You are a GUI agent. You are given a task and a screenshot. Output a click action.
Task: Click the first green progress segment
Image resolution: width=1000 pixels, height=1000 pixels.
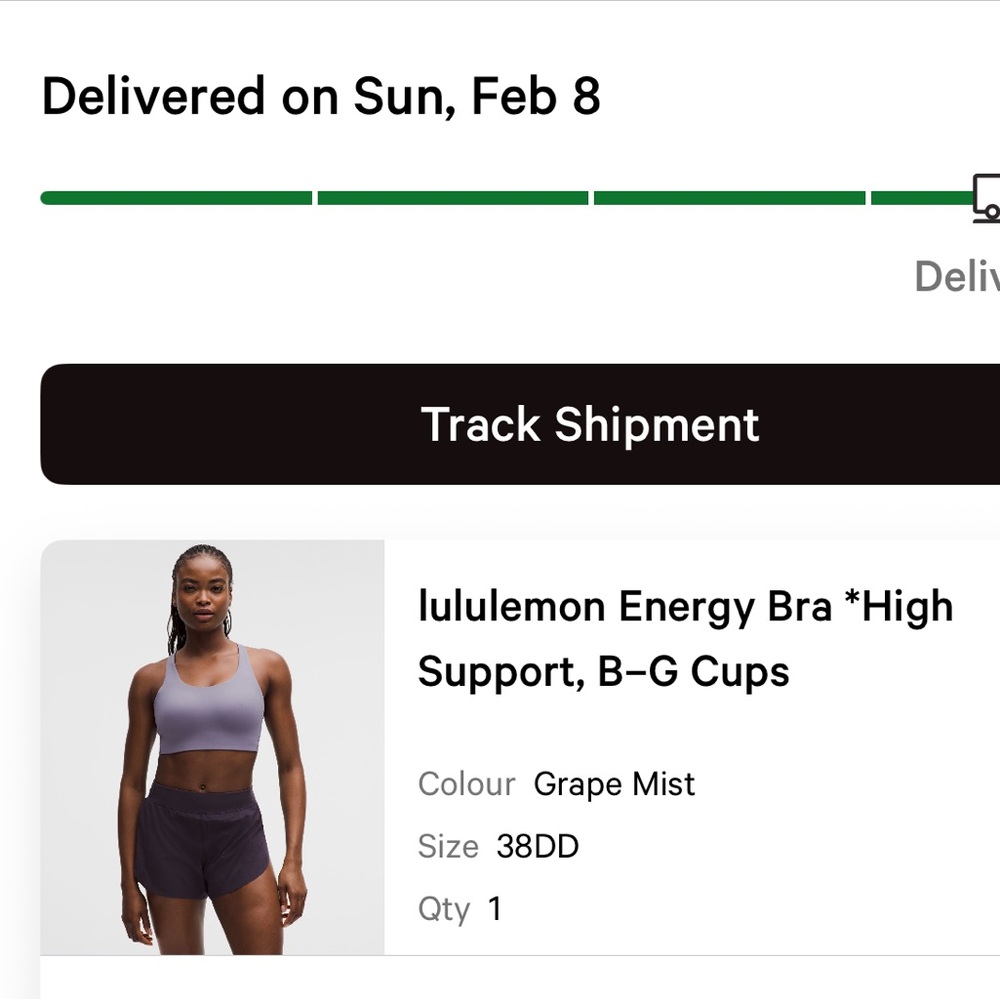pos(175,198)
